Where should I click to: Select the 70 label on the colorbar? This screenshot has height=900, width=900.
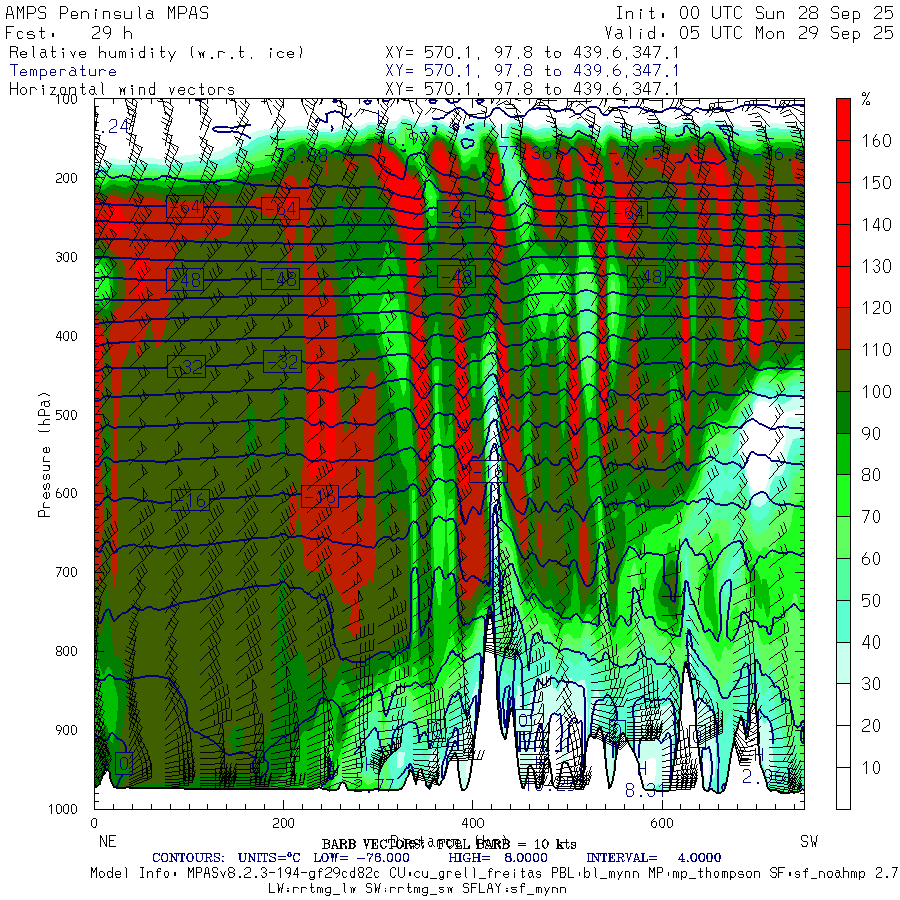tap(871, 517)
